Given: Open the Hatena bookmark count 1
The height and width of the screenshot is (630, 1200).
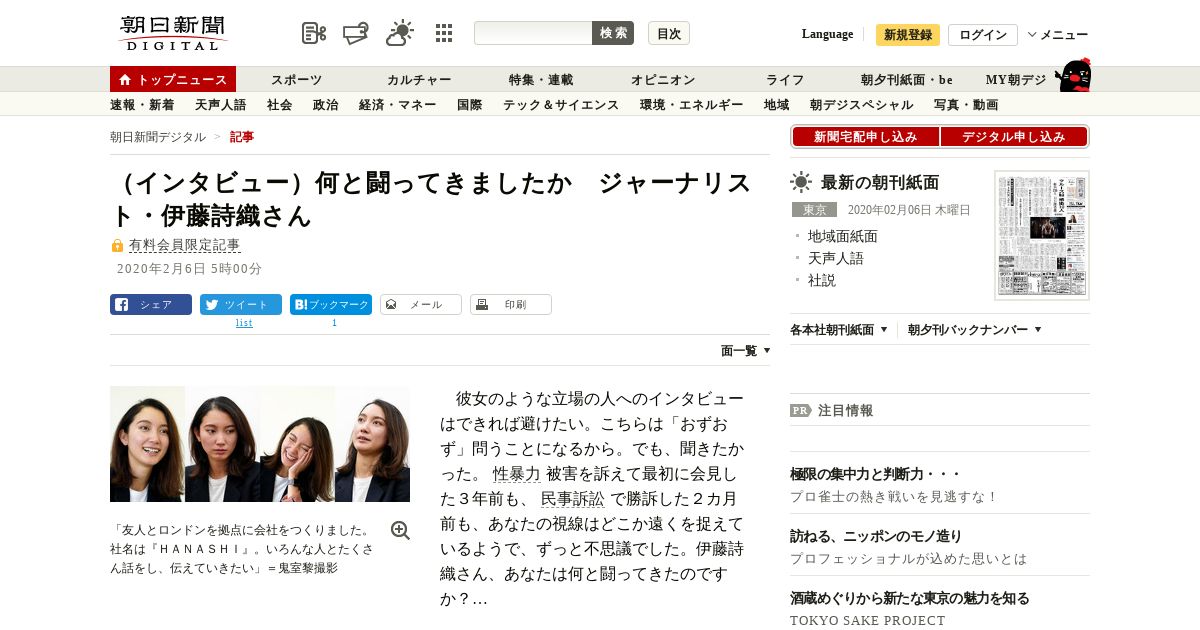Looking at the screenshot, I should pos(334,323).
